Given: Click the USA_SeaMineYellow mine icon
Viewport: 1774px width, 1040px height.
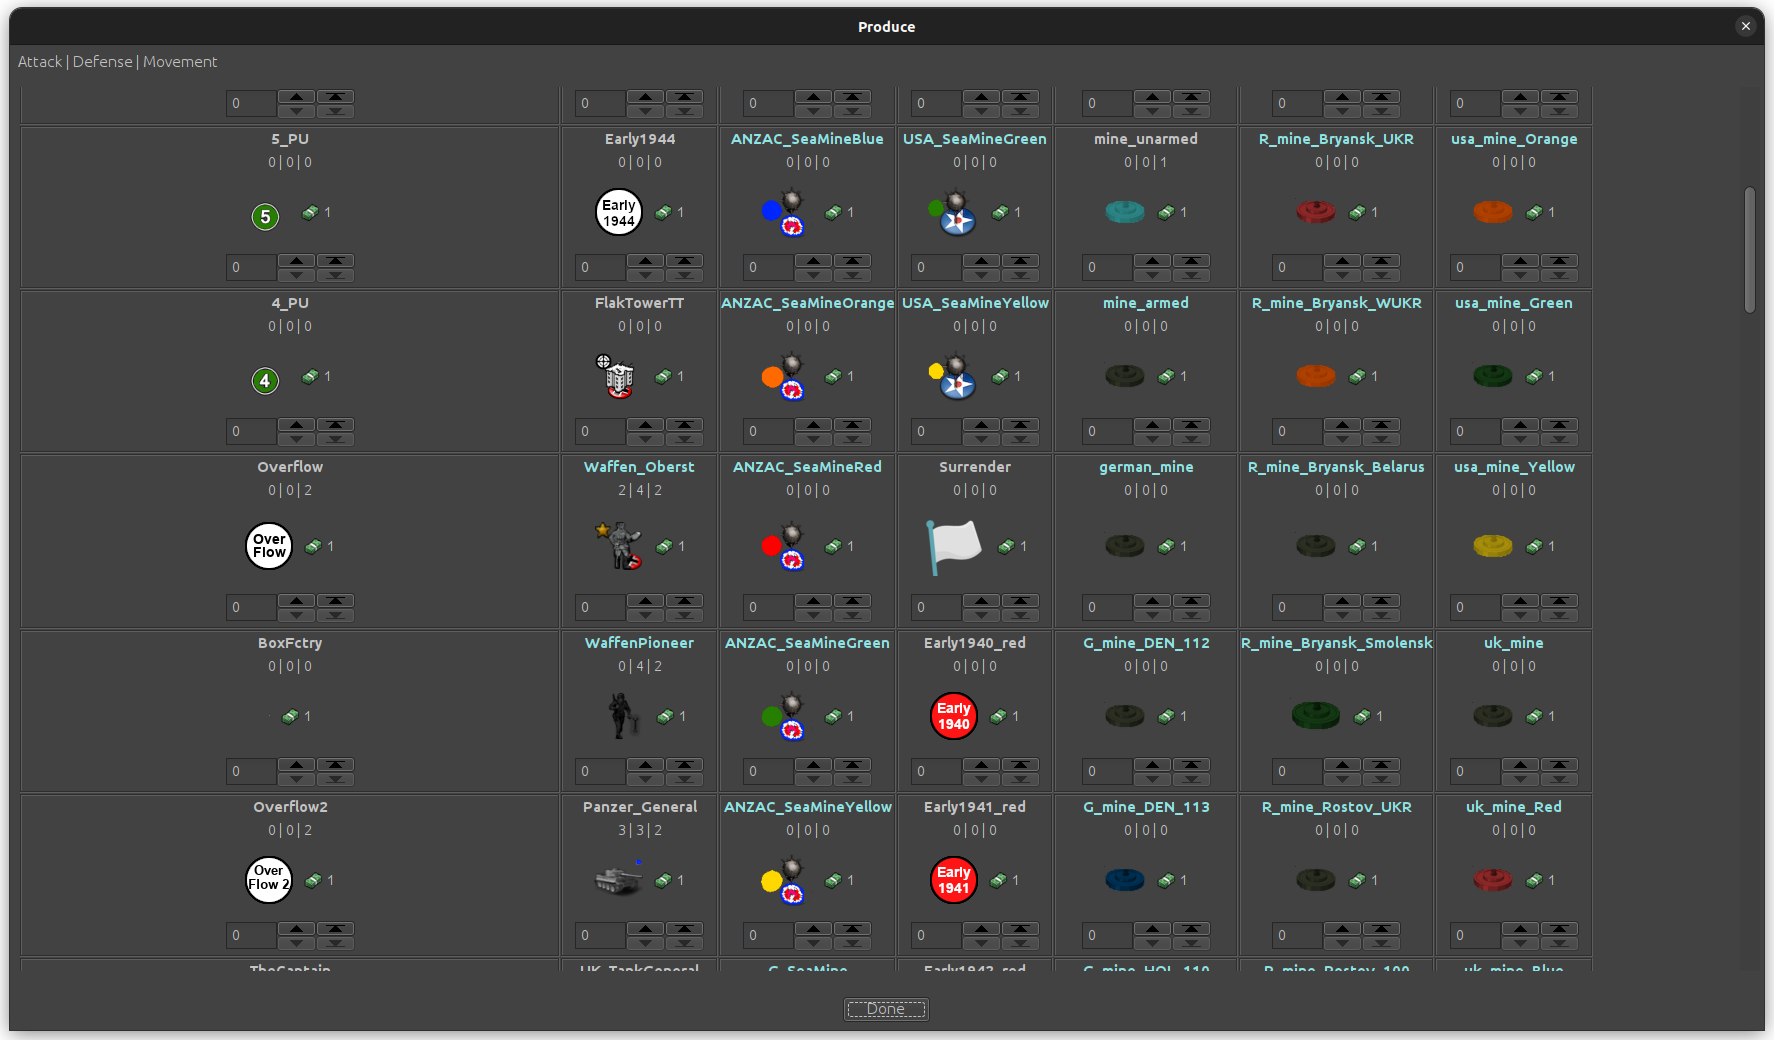Looking at the screenshot, I should tap(952, 376).
